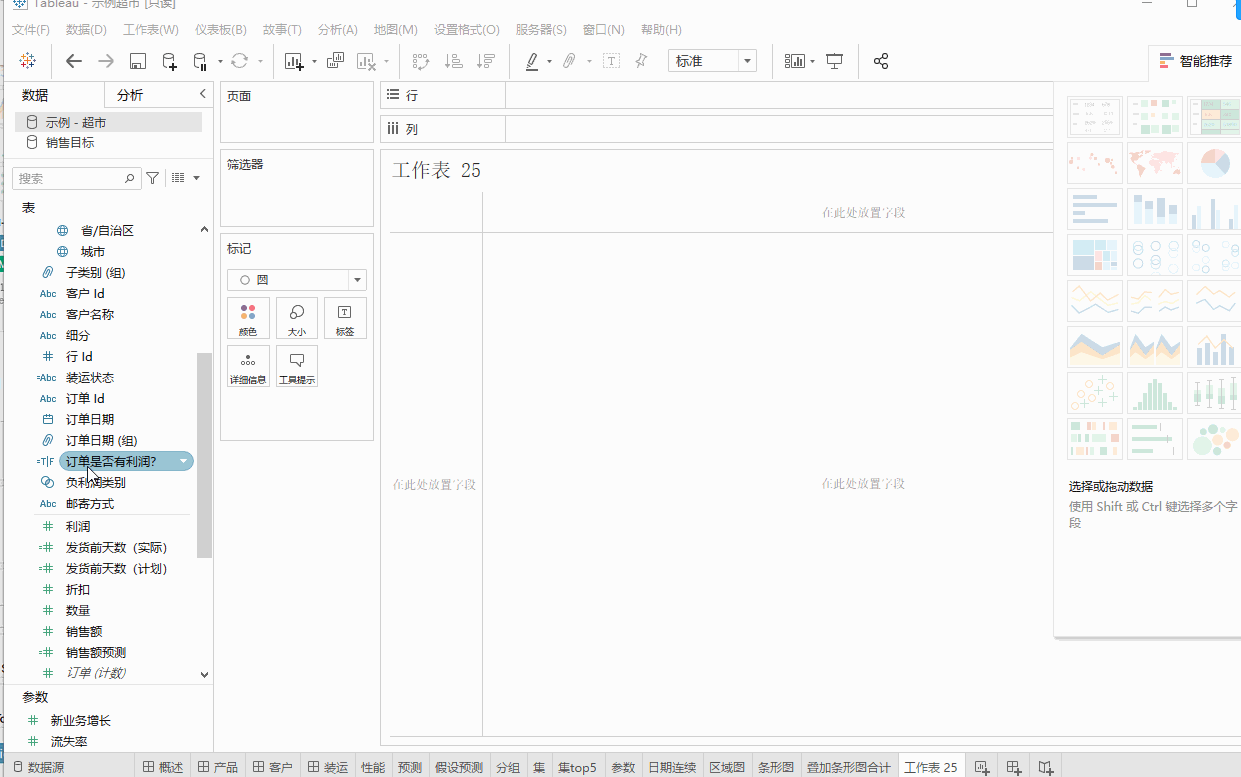Open show/hide cards chart icon
Image resolution: width=1241 pixels, height=777 pixels.
point(795,61)
